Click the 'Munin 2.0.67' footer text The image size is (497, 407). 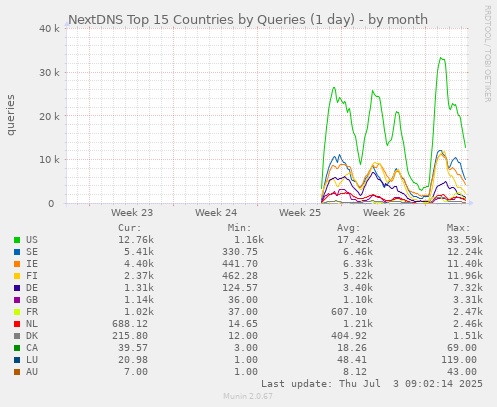click(x=248, y=396)
